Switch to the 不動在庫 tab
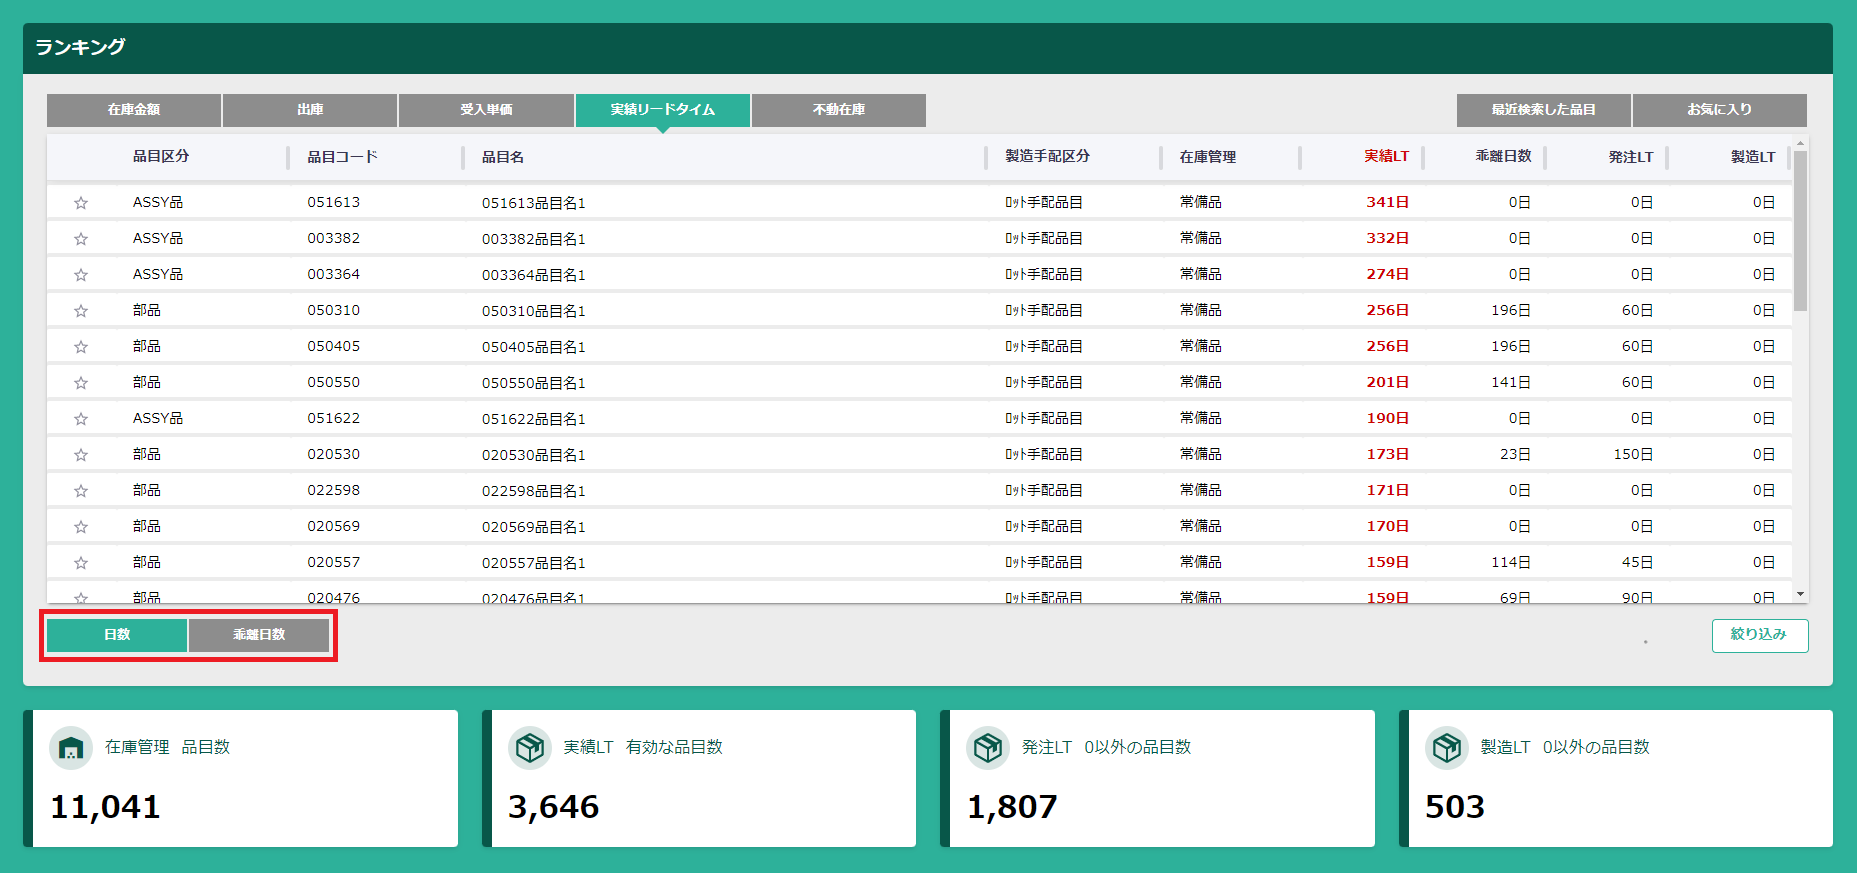The width and height of the screenshot is (1857, 873). (838, 110)
